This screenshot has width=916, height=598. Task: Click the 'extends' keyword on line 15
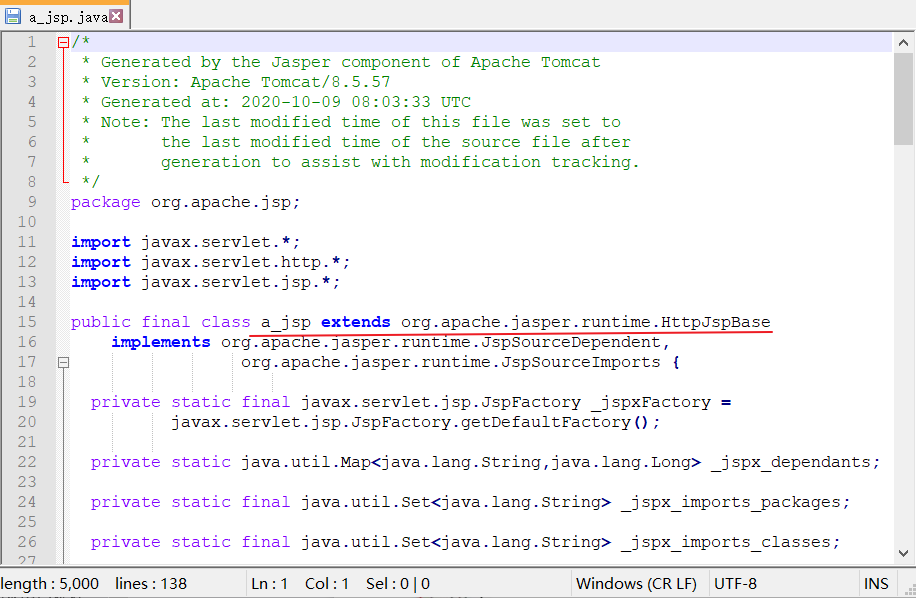click(x=356, y=322)
